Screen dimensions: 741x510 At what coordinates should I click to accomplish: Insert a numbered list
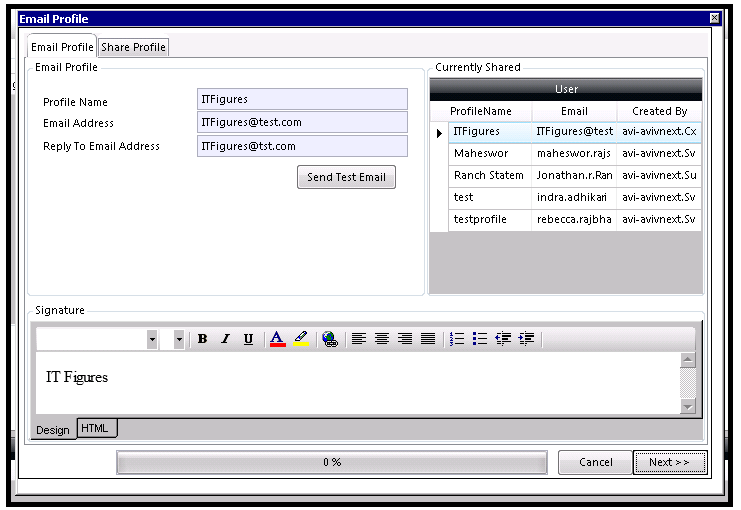point(457,339)
